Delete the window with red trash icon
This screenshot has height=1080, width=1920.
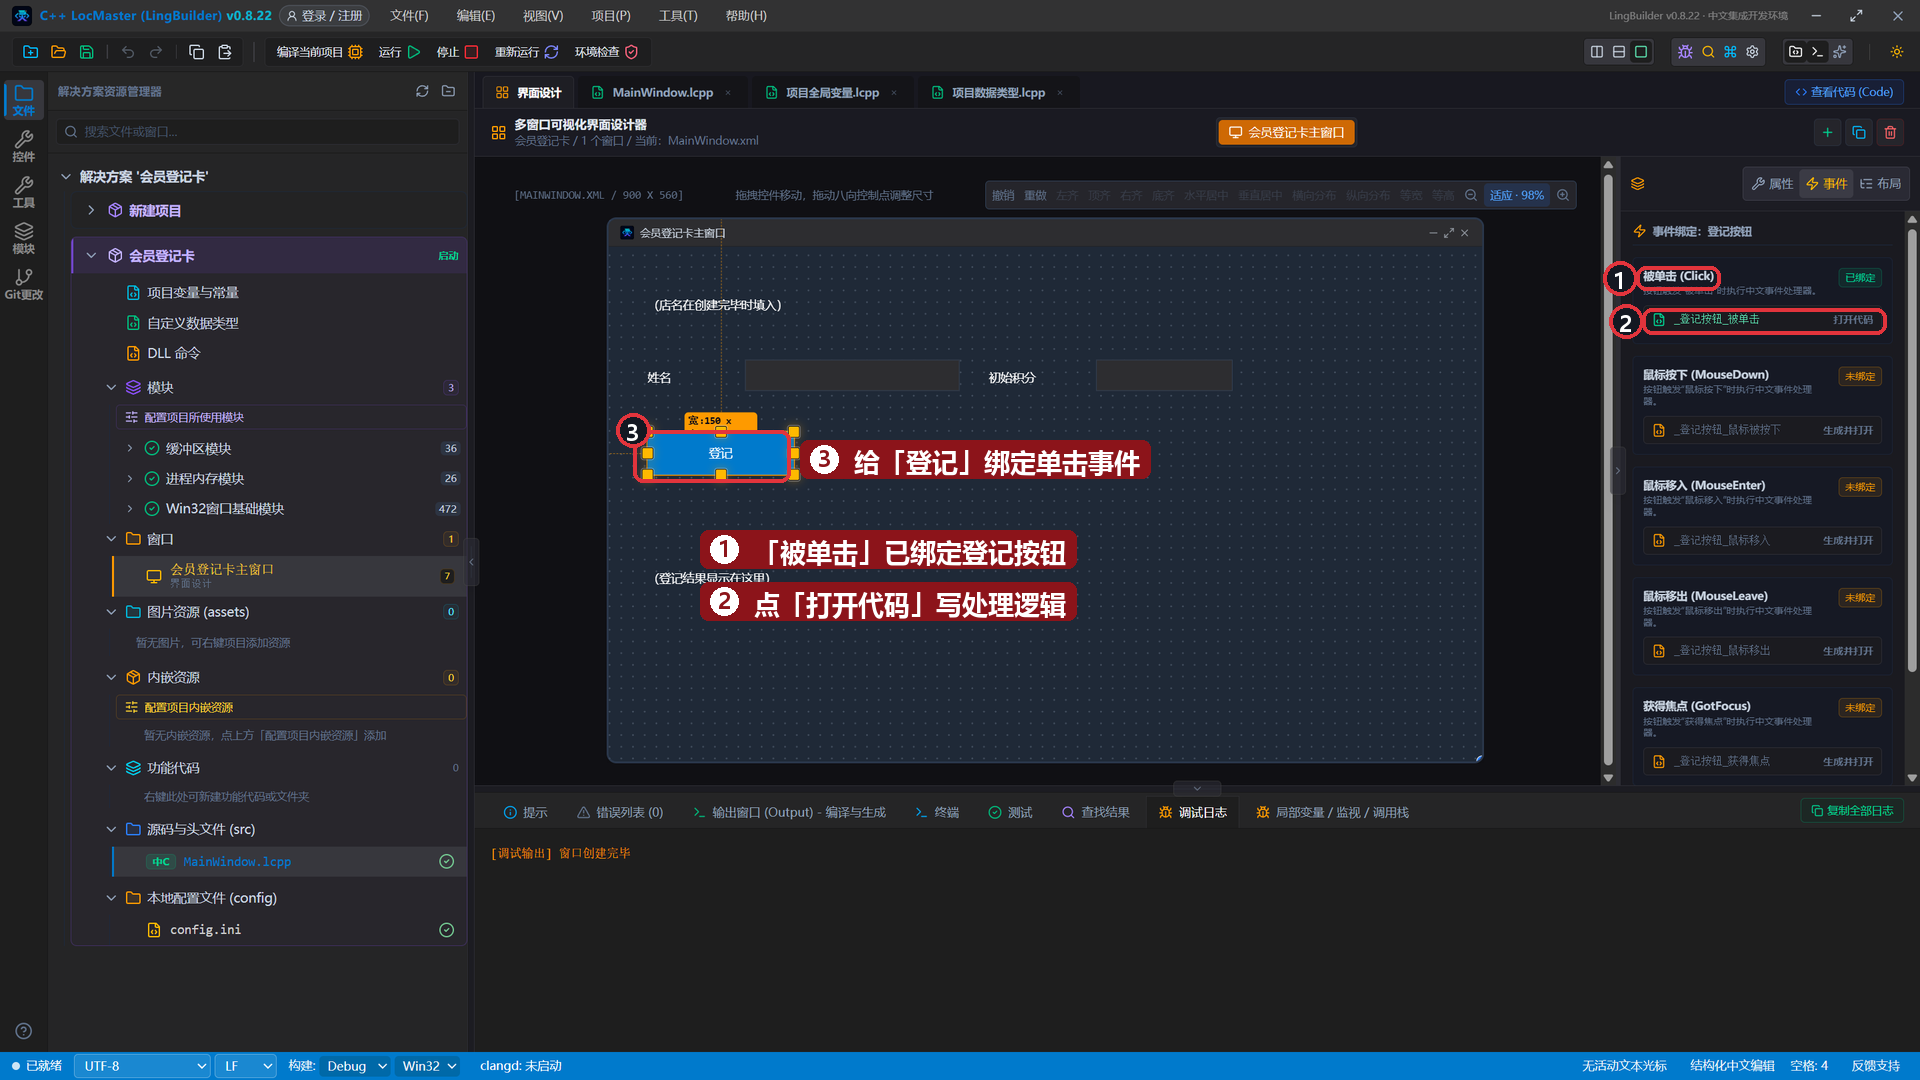1890,132
